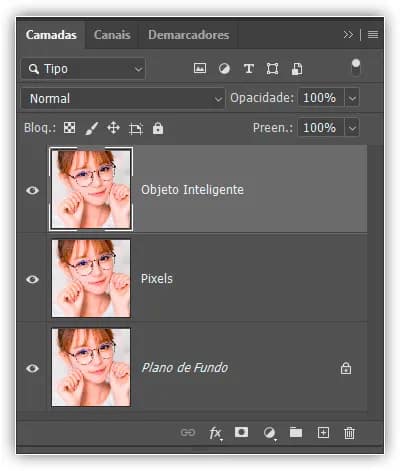Link layers chain icon at panel bottom

(188, 433)
